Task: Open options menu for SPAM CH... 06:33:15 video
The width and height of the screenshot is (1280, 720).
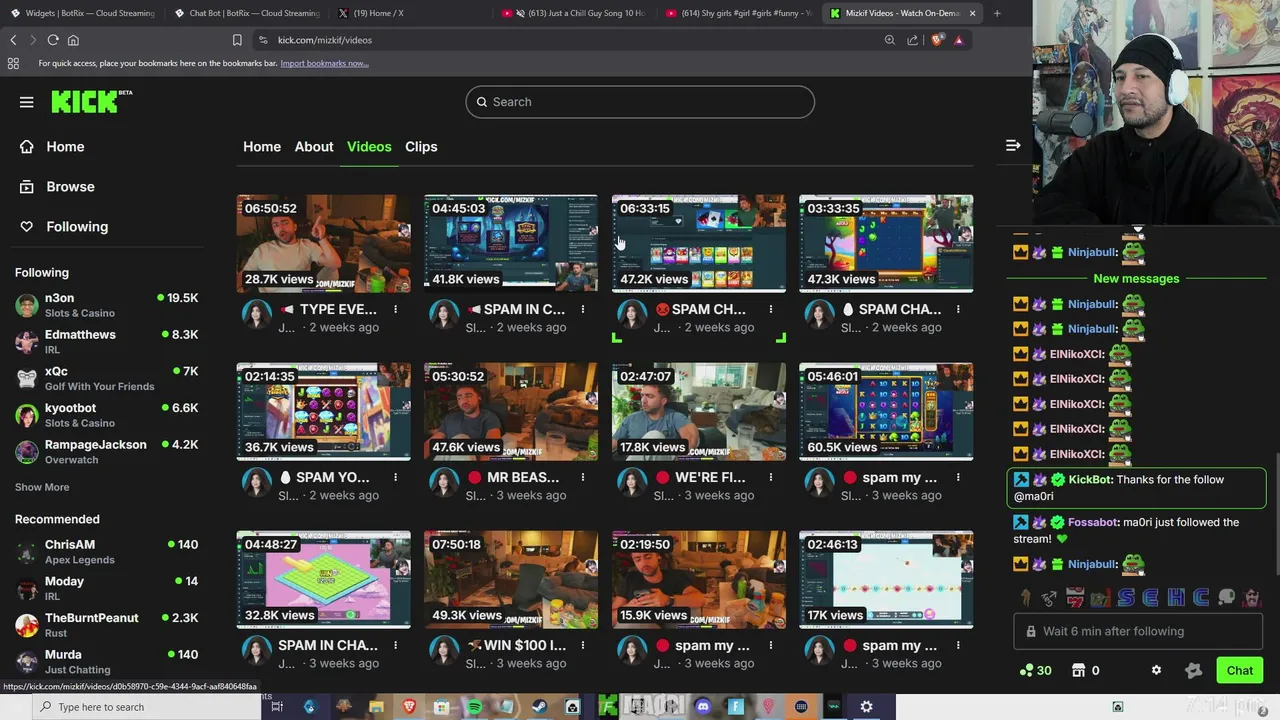Action: [x=770, y=310]
